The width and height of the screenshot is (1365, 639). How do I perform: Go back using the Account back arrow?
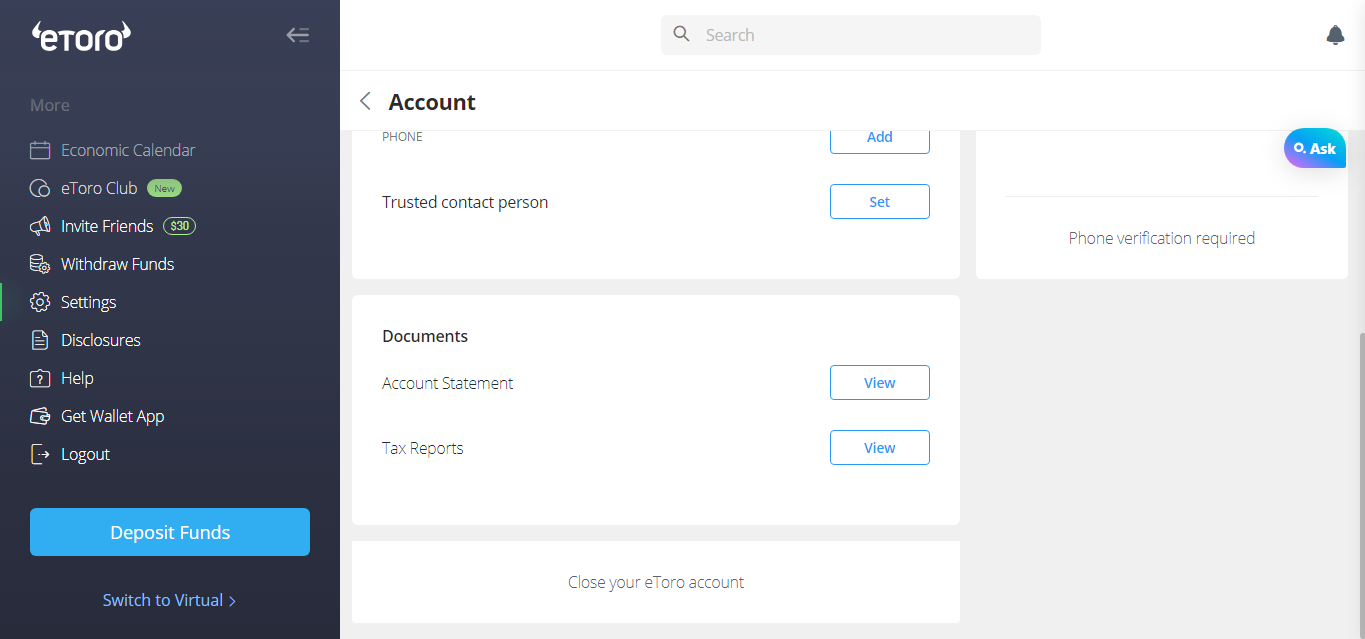coord(365,101)
